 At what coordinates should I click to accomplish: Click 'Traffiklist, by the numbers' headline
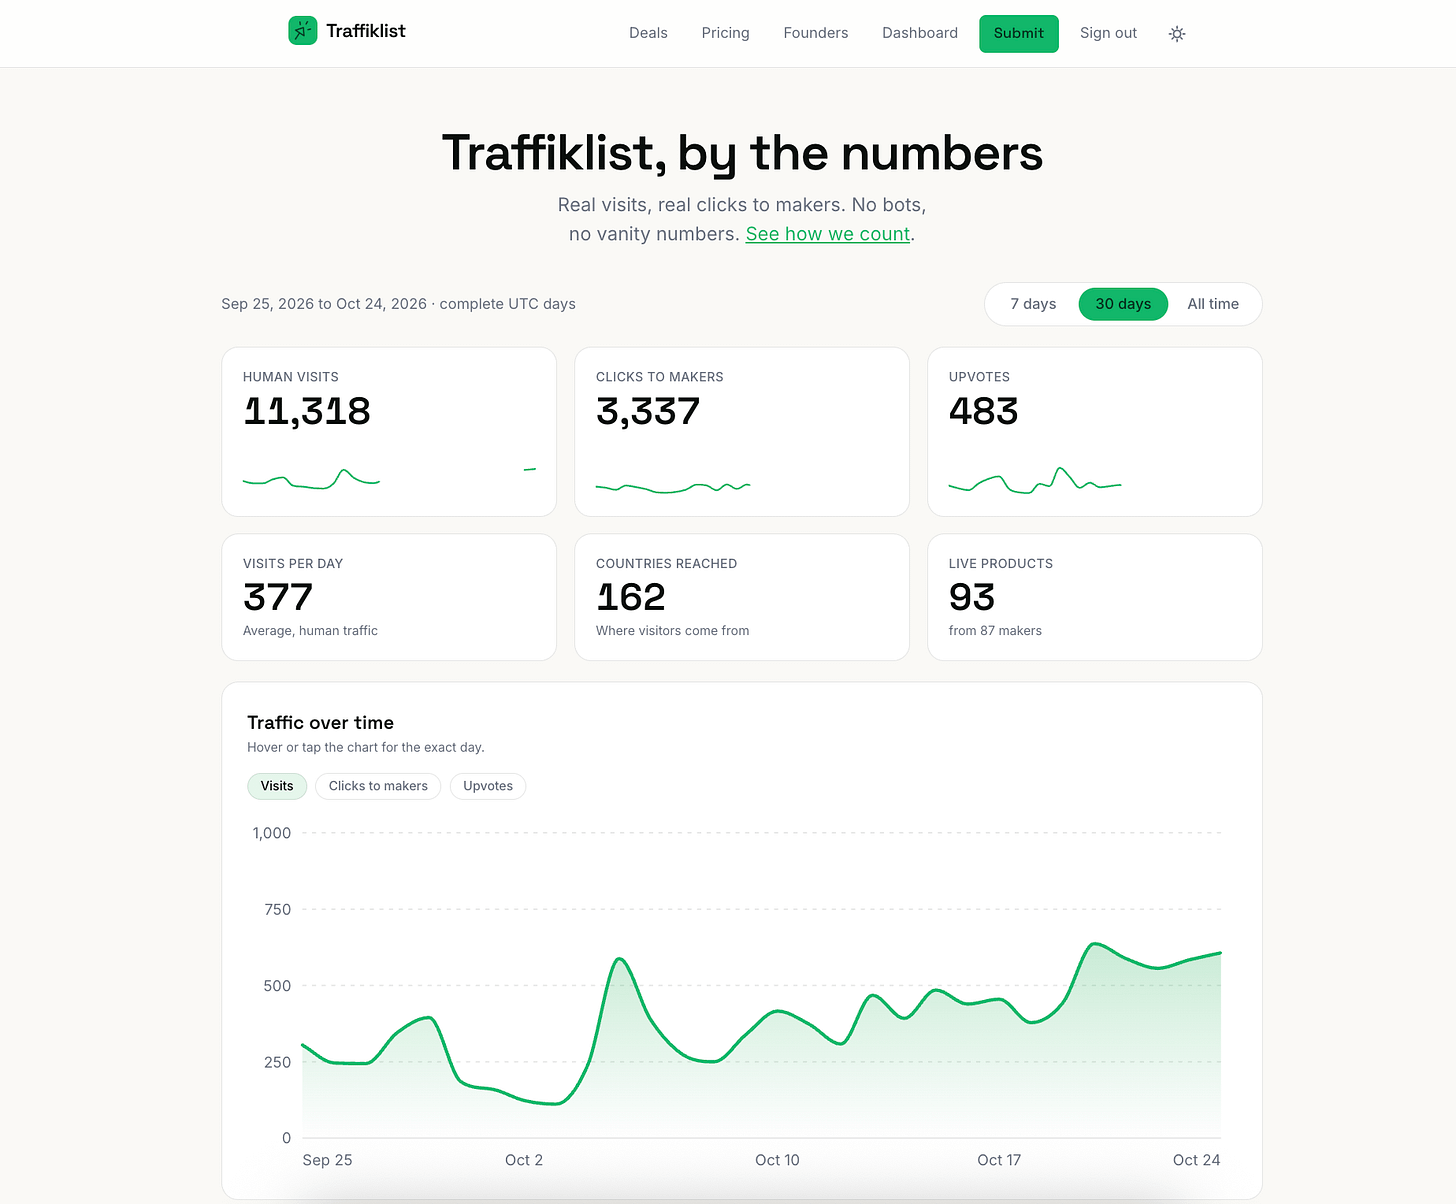742,154
